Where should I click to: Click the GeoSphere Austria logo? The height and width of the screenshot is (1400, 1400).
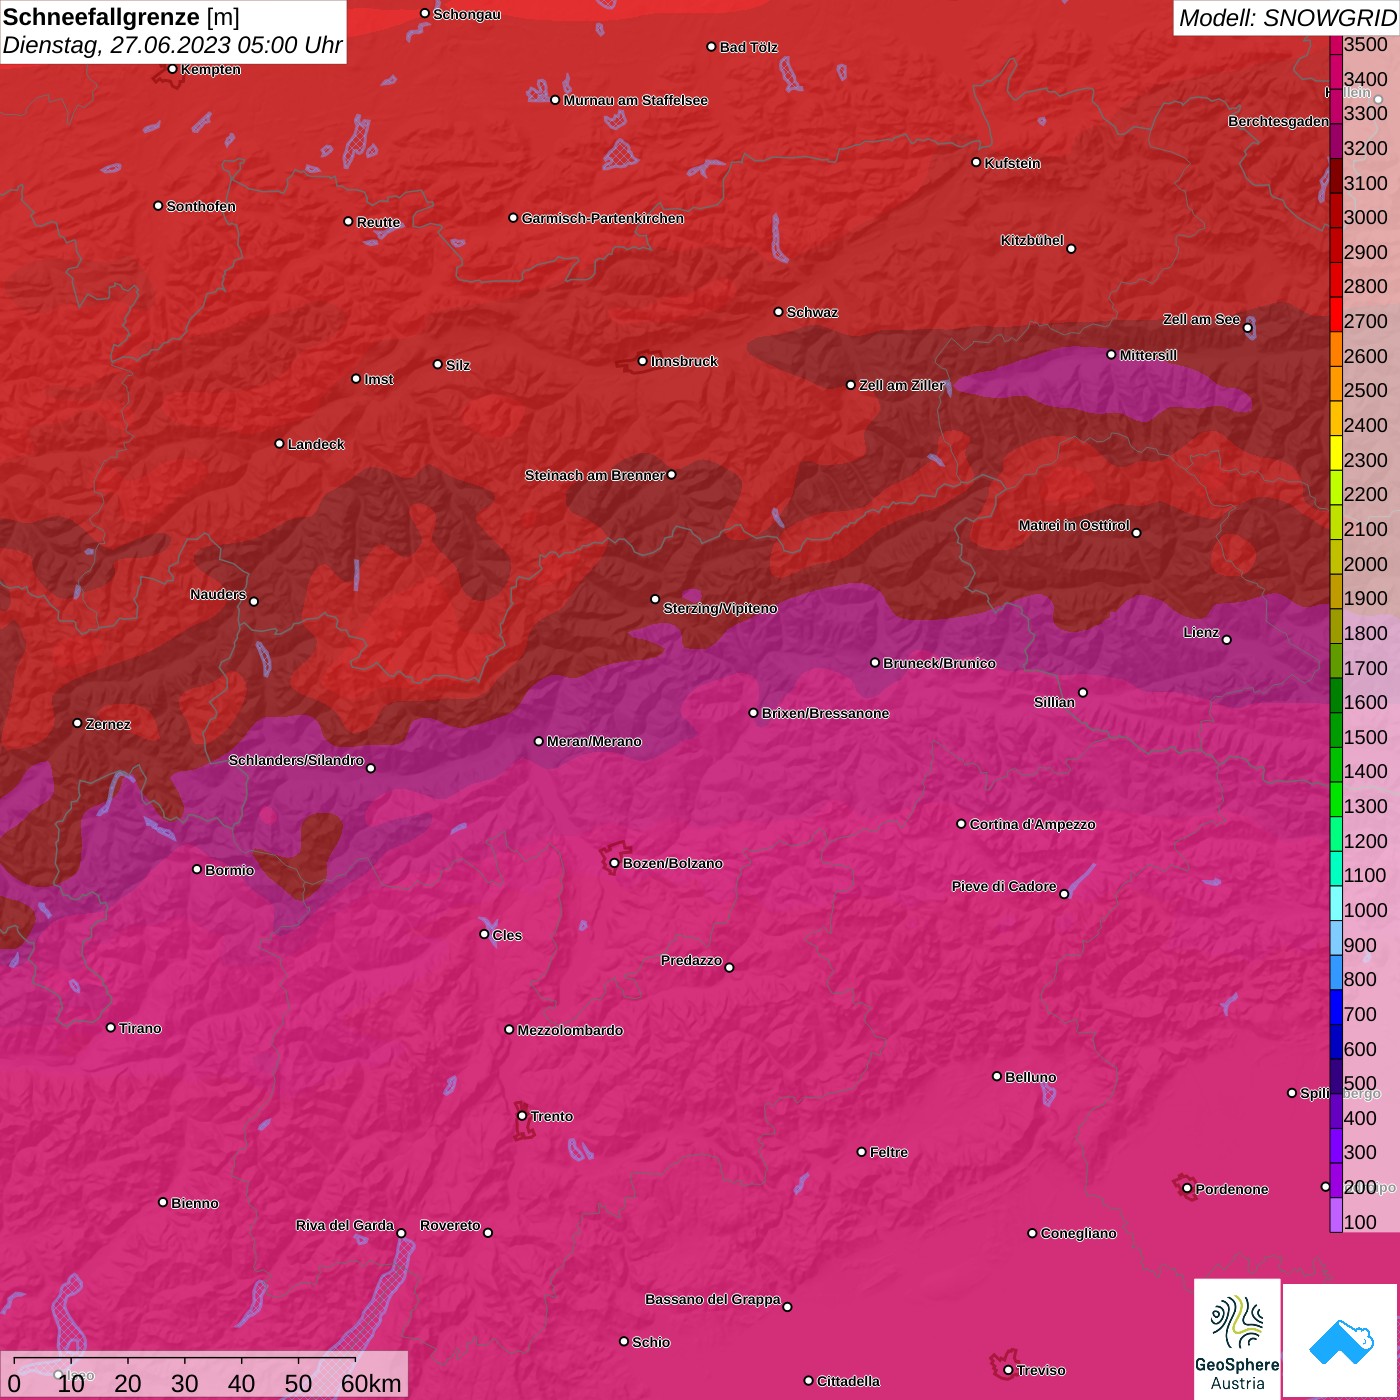pyautogui.click(x=1237, y=1339)
